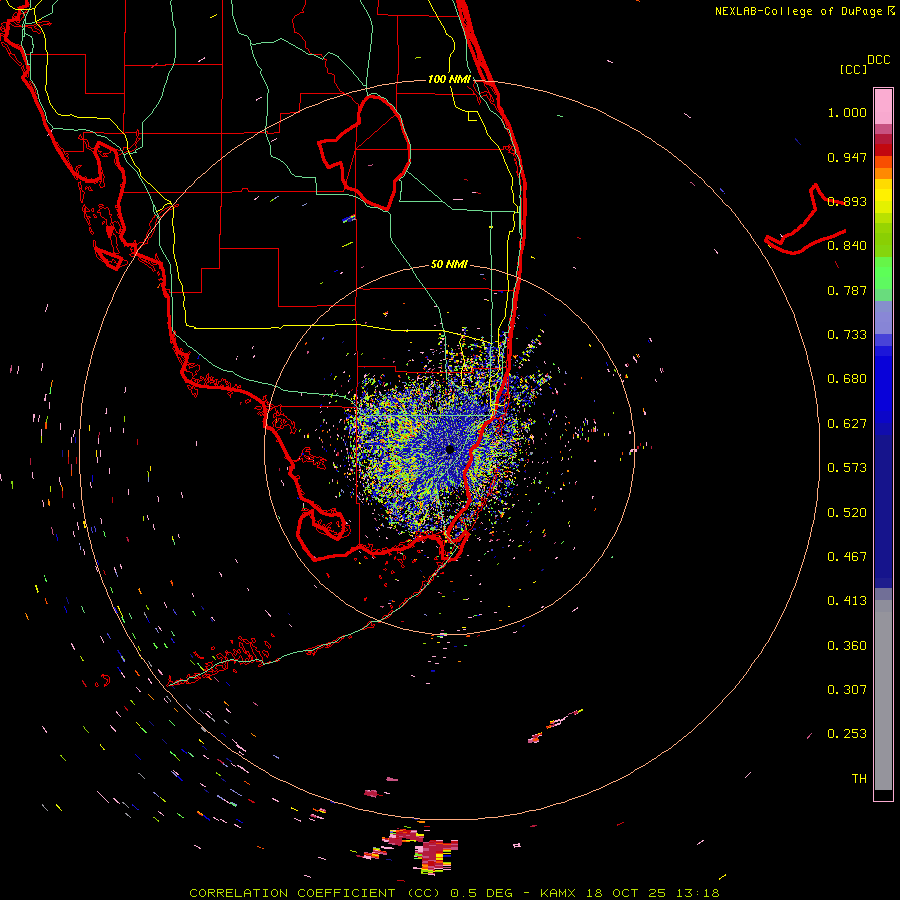The image size is (900, 900).
Task: Pick the red swatch near 0.947
Action: click(883, 149)
